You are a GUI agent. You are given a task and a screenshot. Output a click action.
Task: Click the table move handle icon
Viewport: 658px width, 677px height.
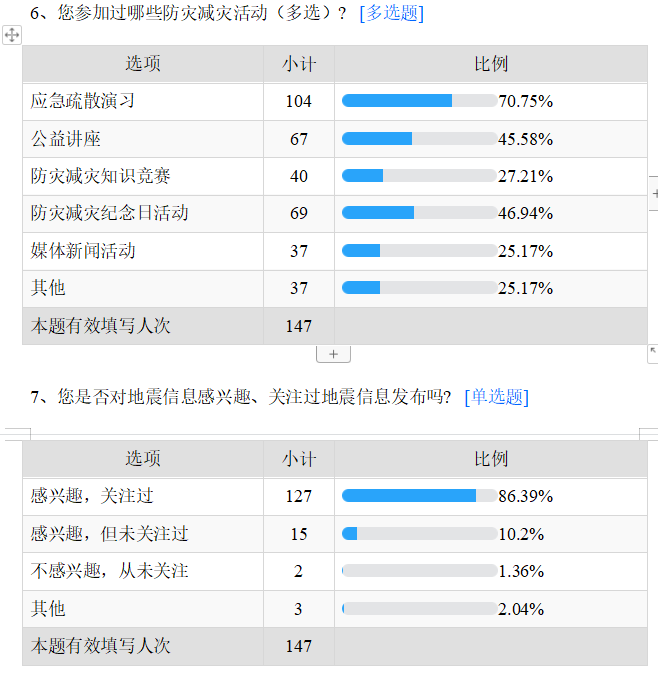(x=12, y=35)
